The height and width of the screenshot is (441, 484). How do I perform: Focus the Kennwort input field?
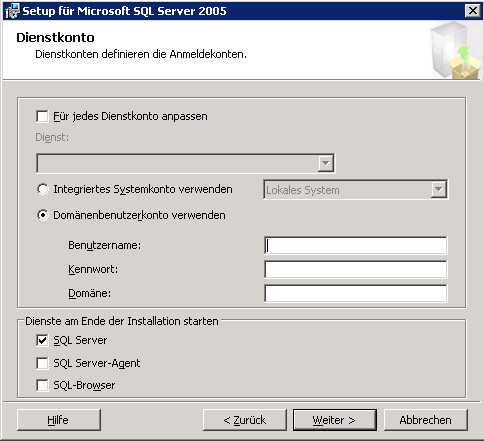click(355, 269)
